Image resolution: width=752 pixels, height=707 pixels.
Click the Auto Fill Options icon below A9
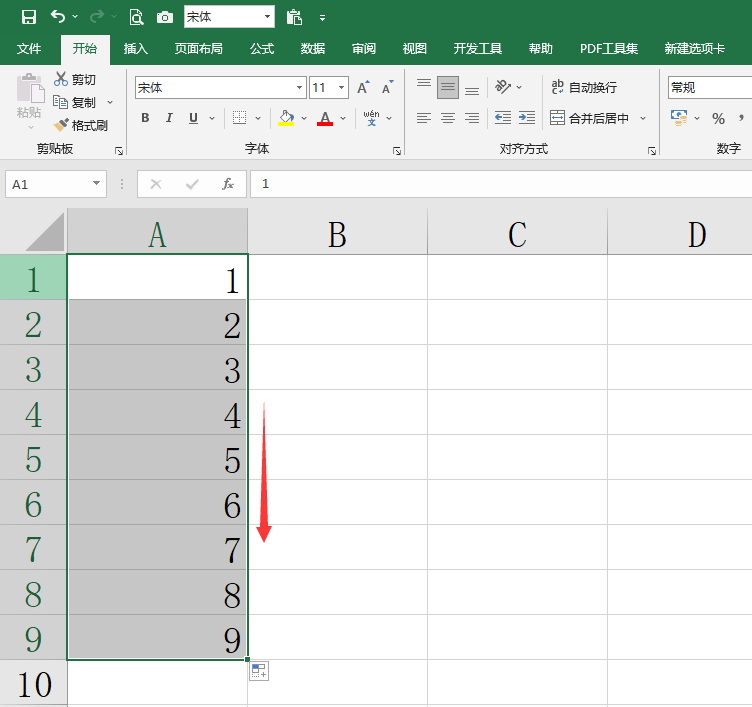pyautogui.click(x=259, y=671)
